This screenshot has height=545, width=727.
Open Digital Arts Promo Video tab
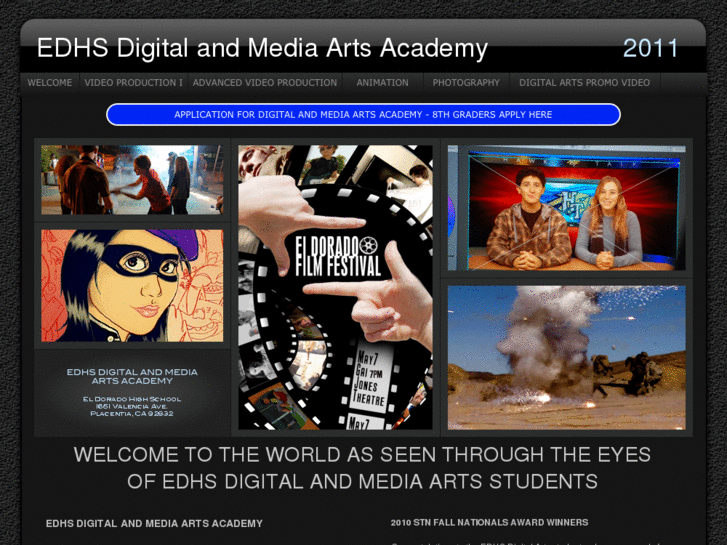[x=584, y=83]
